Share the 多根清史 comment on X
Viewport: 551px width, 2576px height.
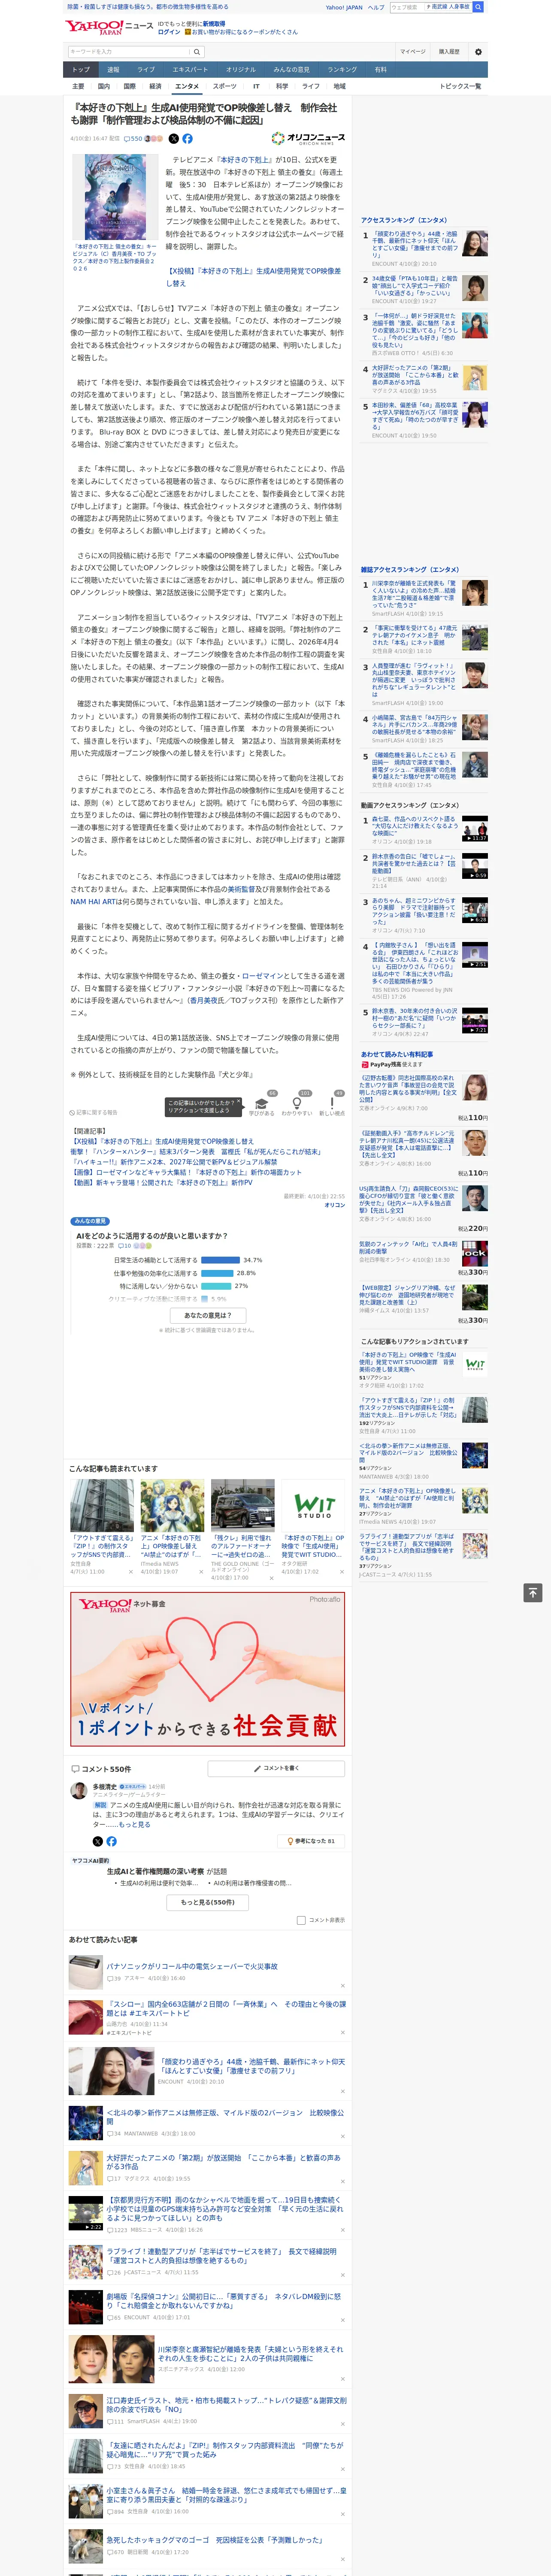point(97,1841)
